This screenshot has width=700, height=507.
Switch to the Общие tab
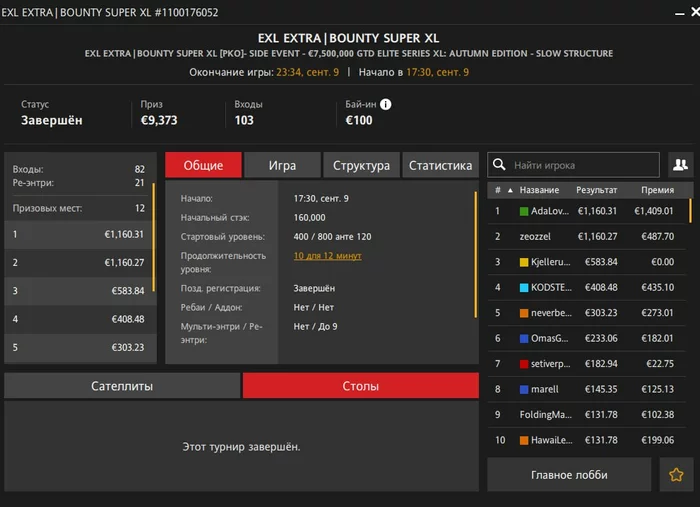point(203,165)
